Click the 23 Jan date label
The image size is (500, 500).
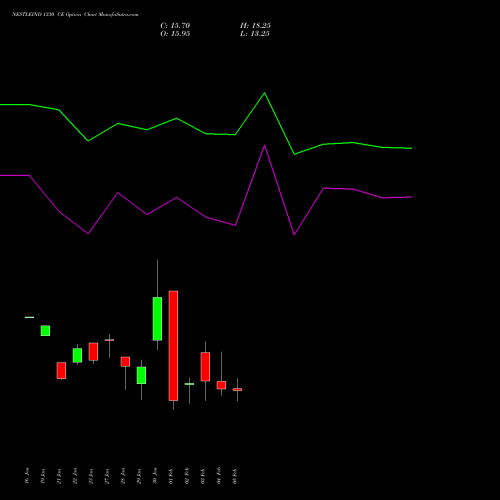pyautogui.click(x=91, y=476)
